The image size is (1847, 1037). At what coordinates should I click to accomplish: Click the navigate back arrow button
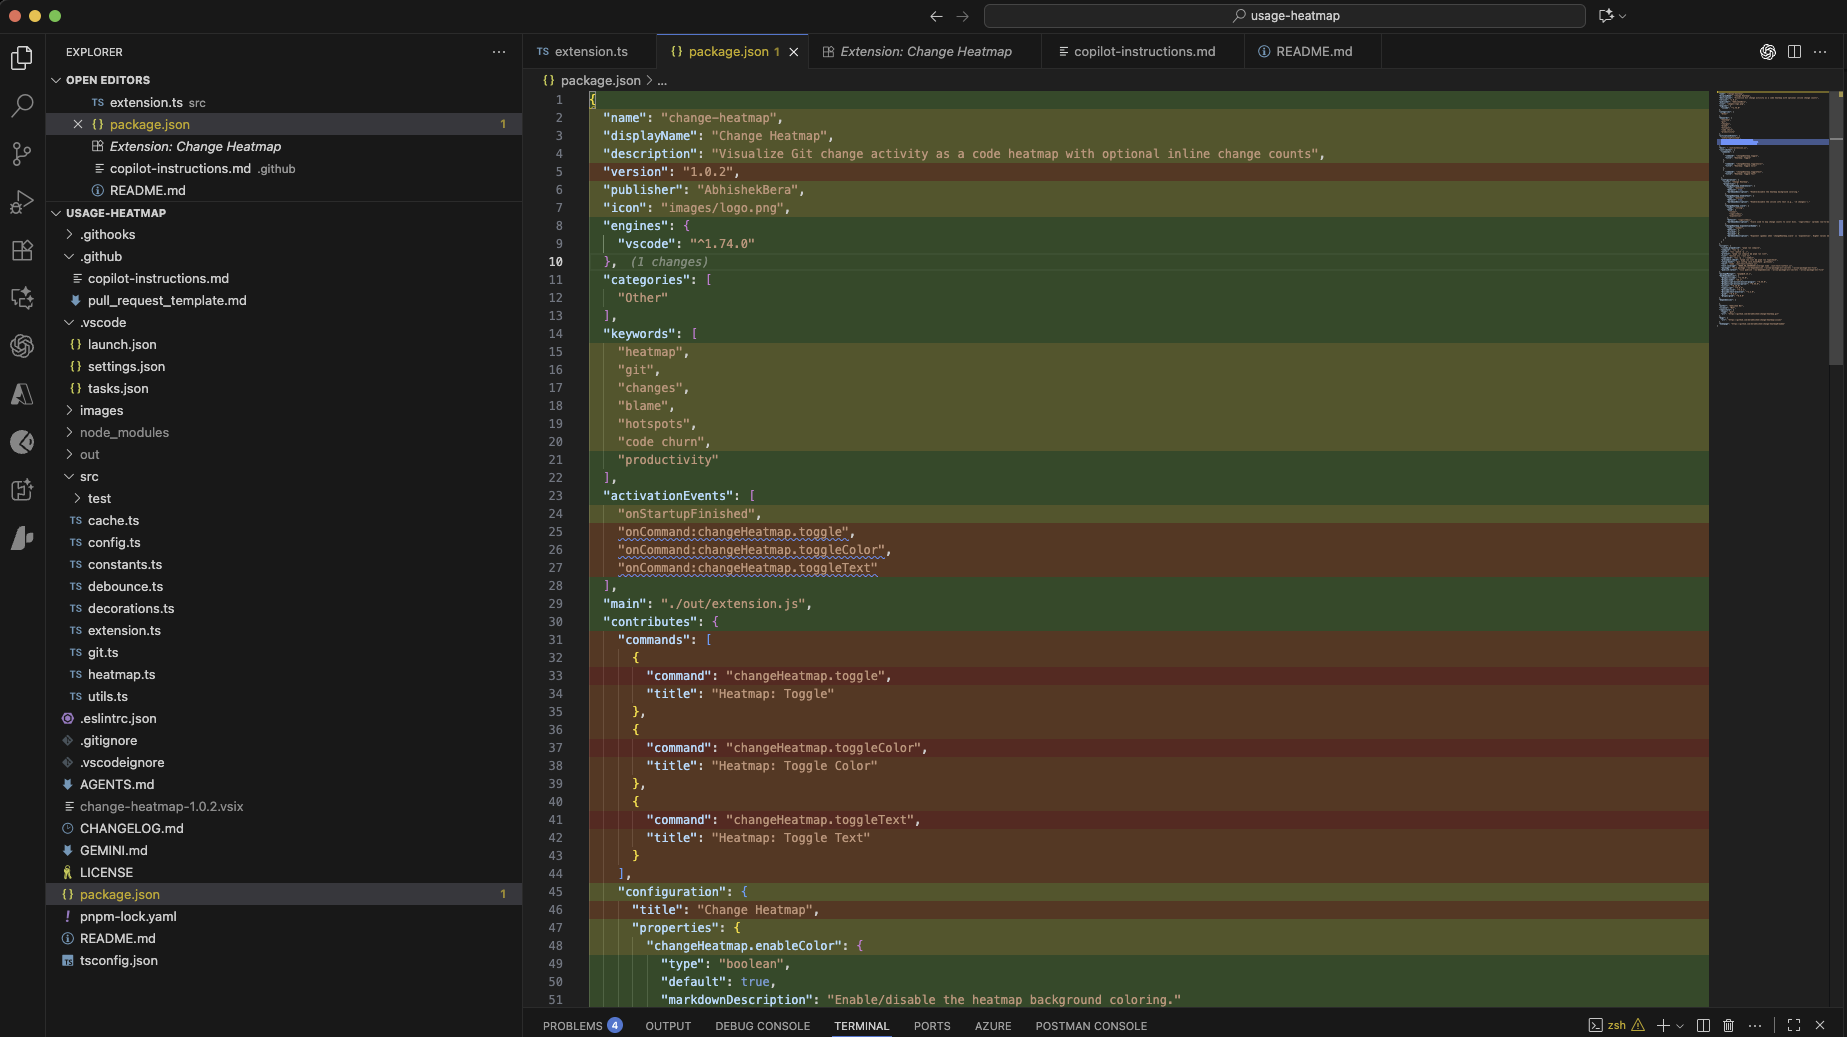coord(936,16)
